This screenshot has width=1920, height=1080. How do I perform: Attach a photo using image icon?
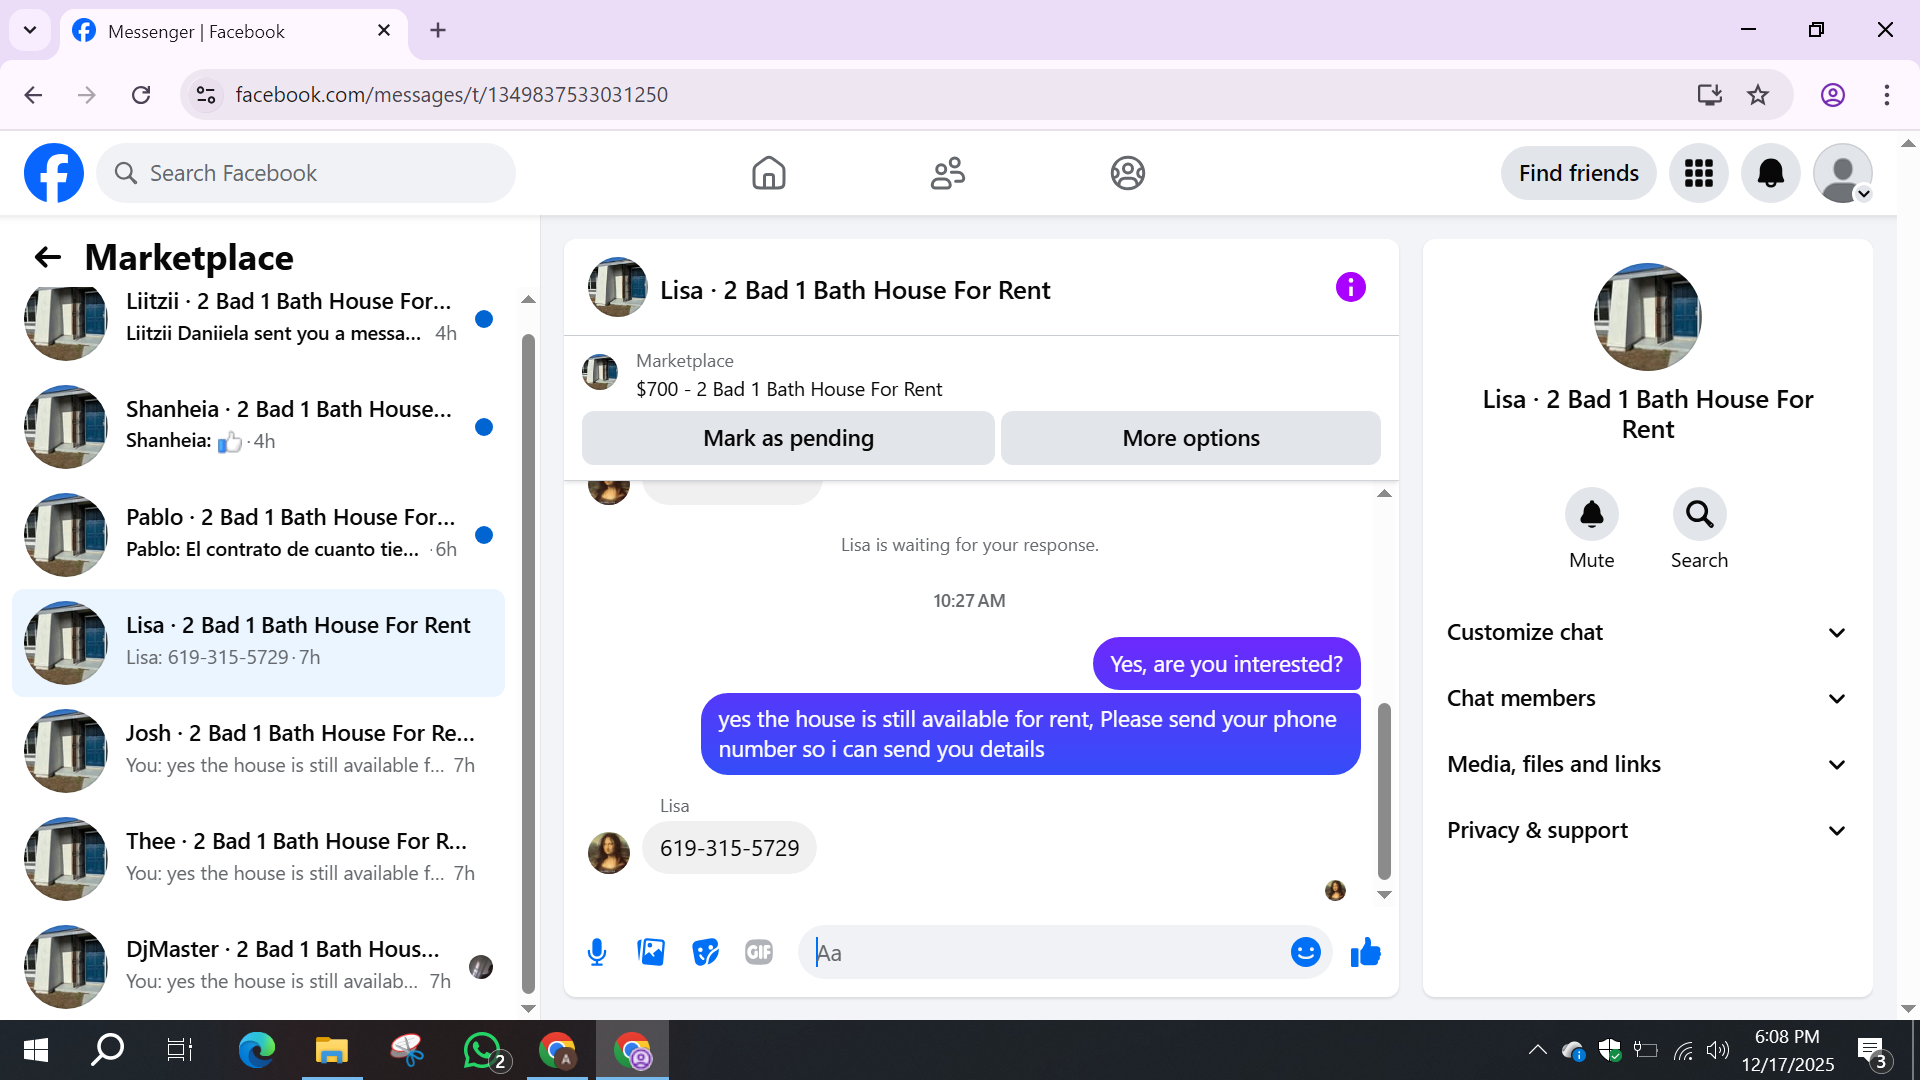(x=651, y=952)
